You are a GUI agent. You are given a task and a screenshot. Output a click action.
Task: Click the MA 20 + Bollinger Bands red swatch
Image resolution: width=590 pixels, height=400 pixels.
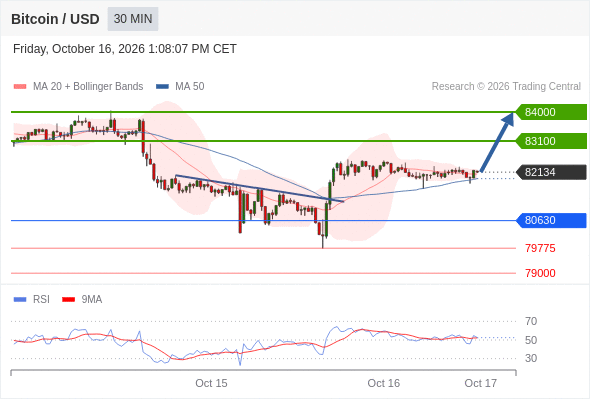pos(20,87)
